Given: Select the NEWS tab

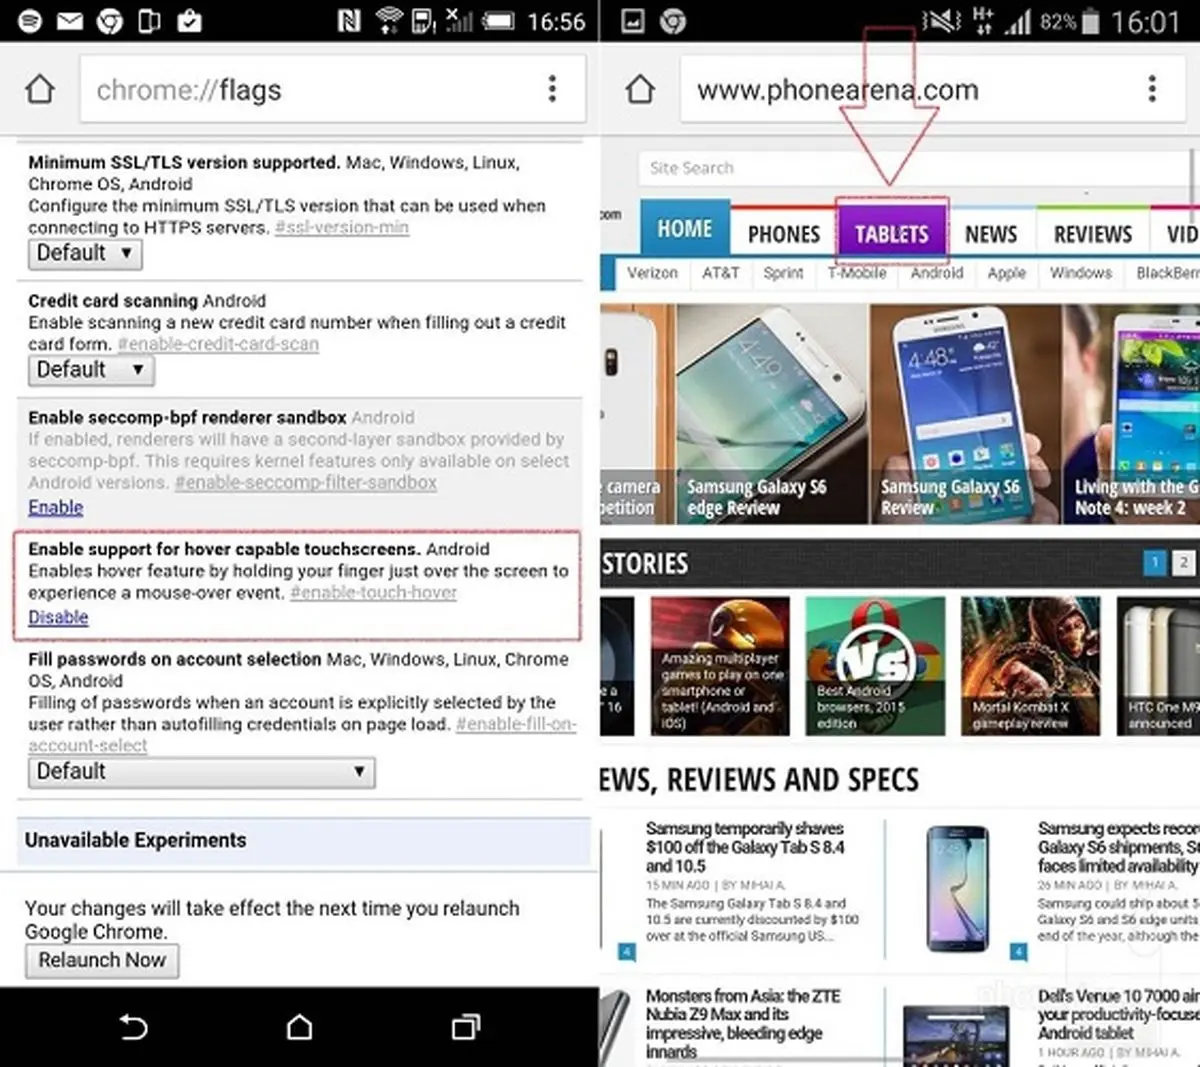Looking at the screenshot, I should (991, 234).
